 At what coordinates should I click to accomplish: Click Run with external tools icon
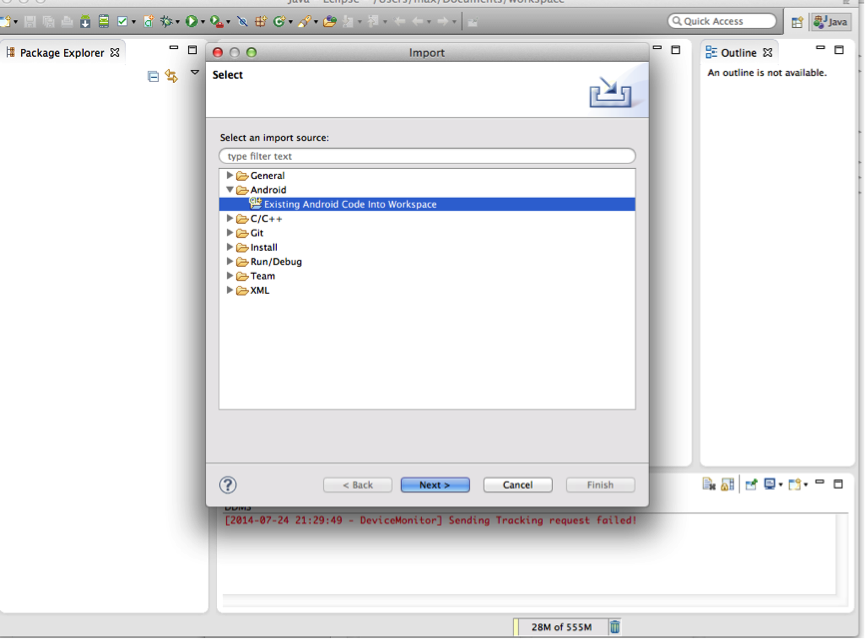217,22
